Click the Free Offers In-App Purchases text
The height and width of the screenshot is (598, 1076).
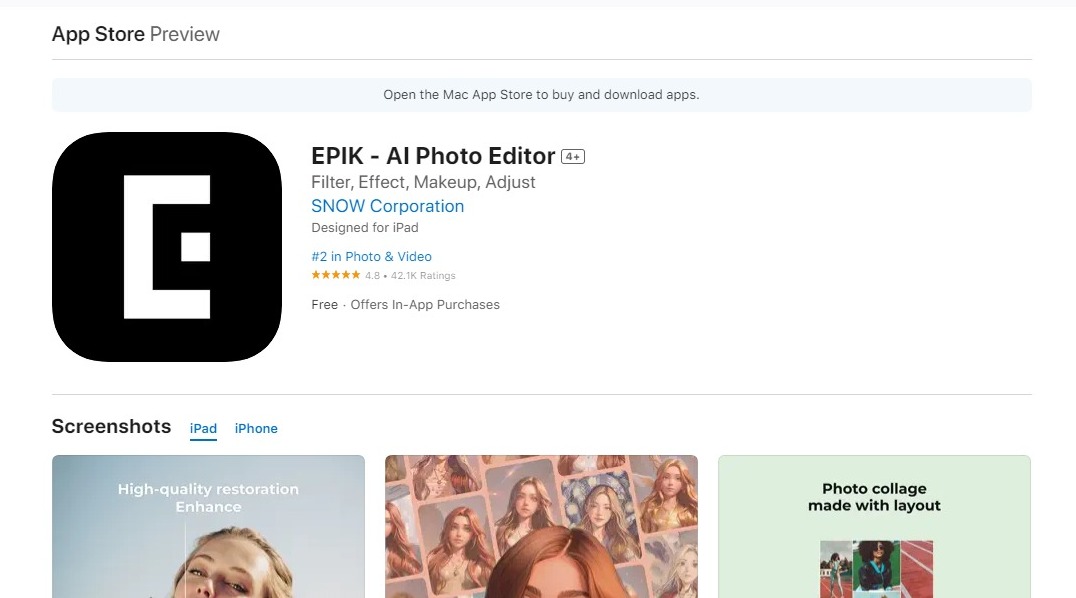pos(405,304)
